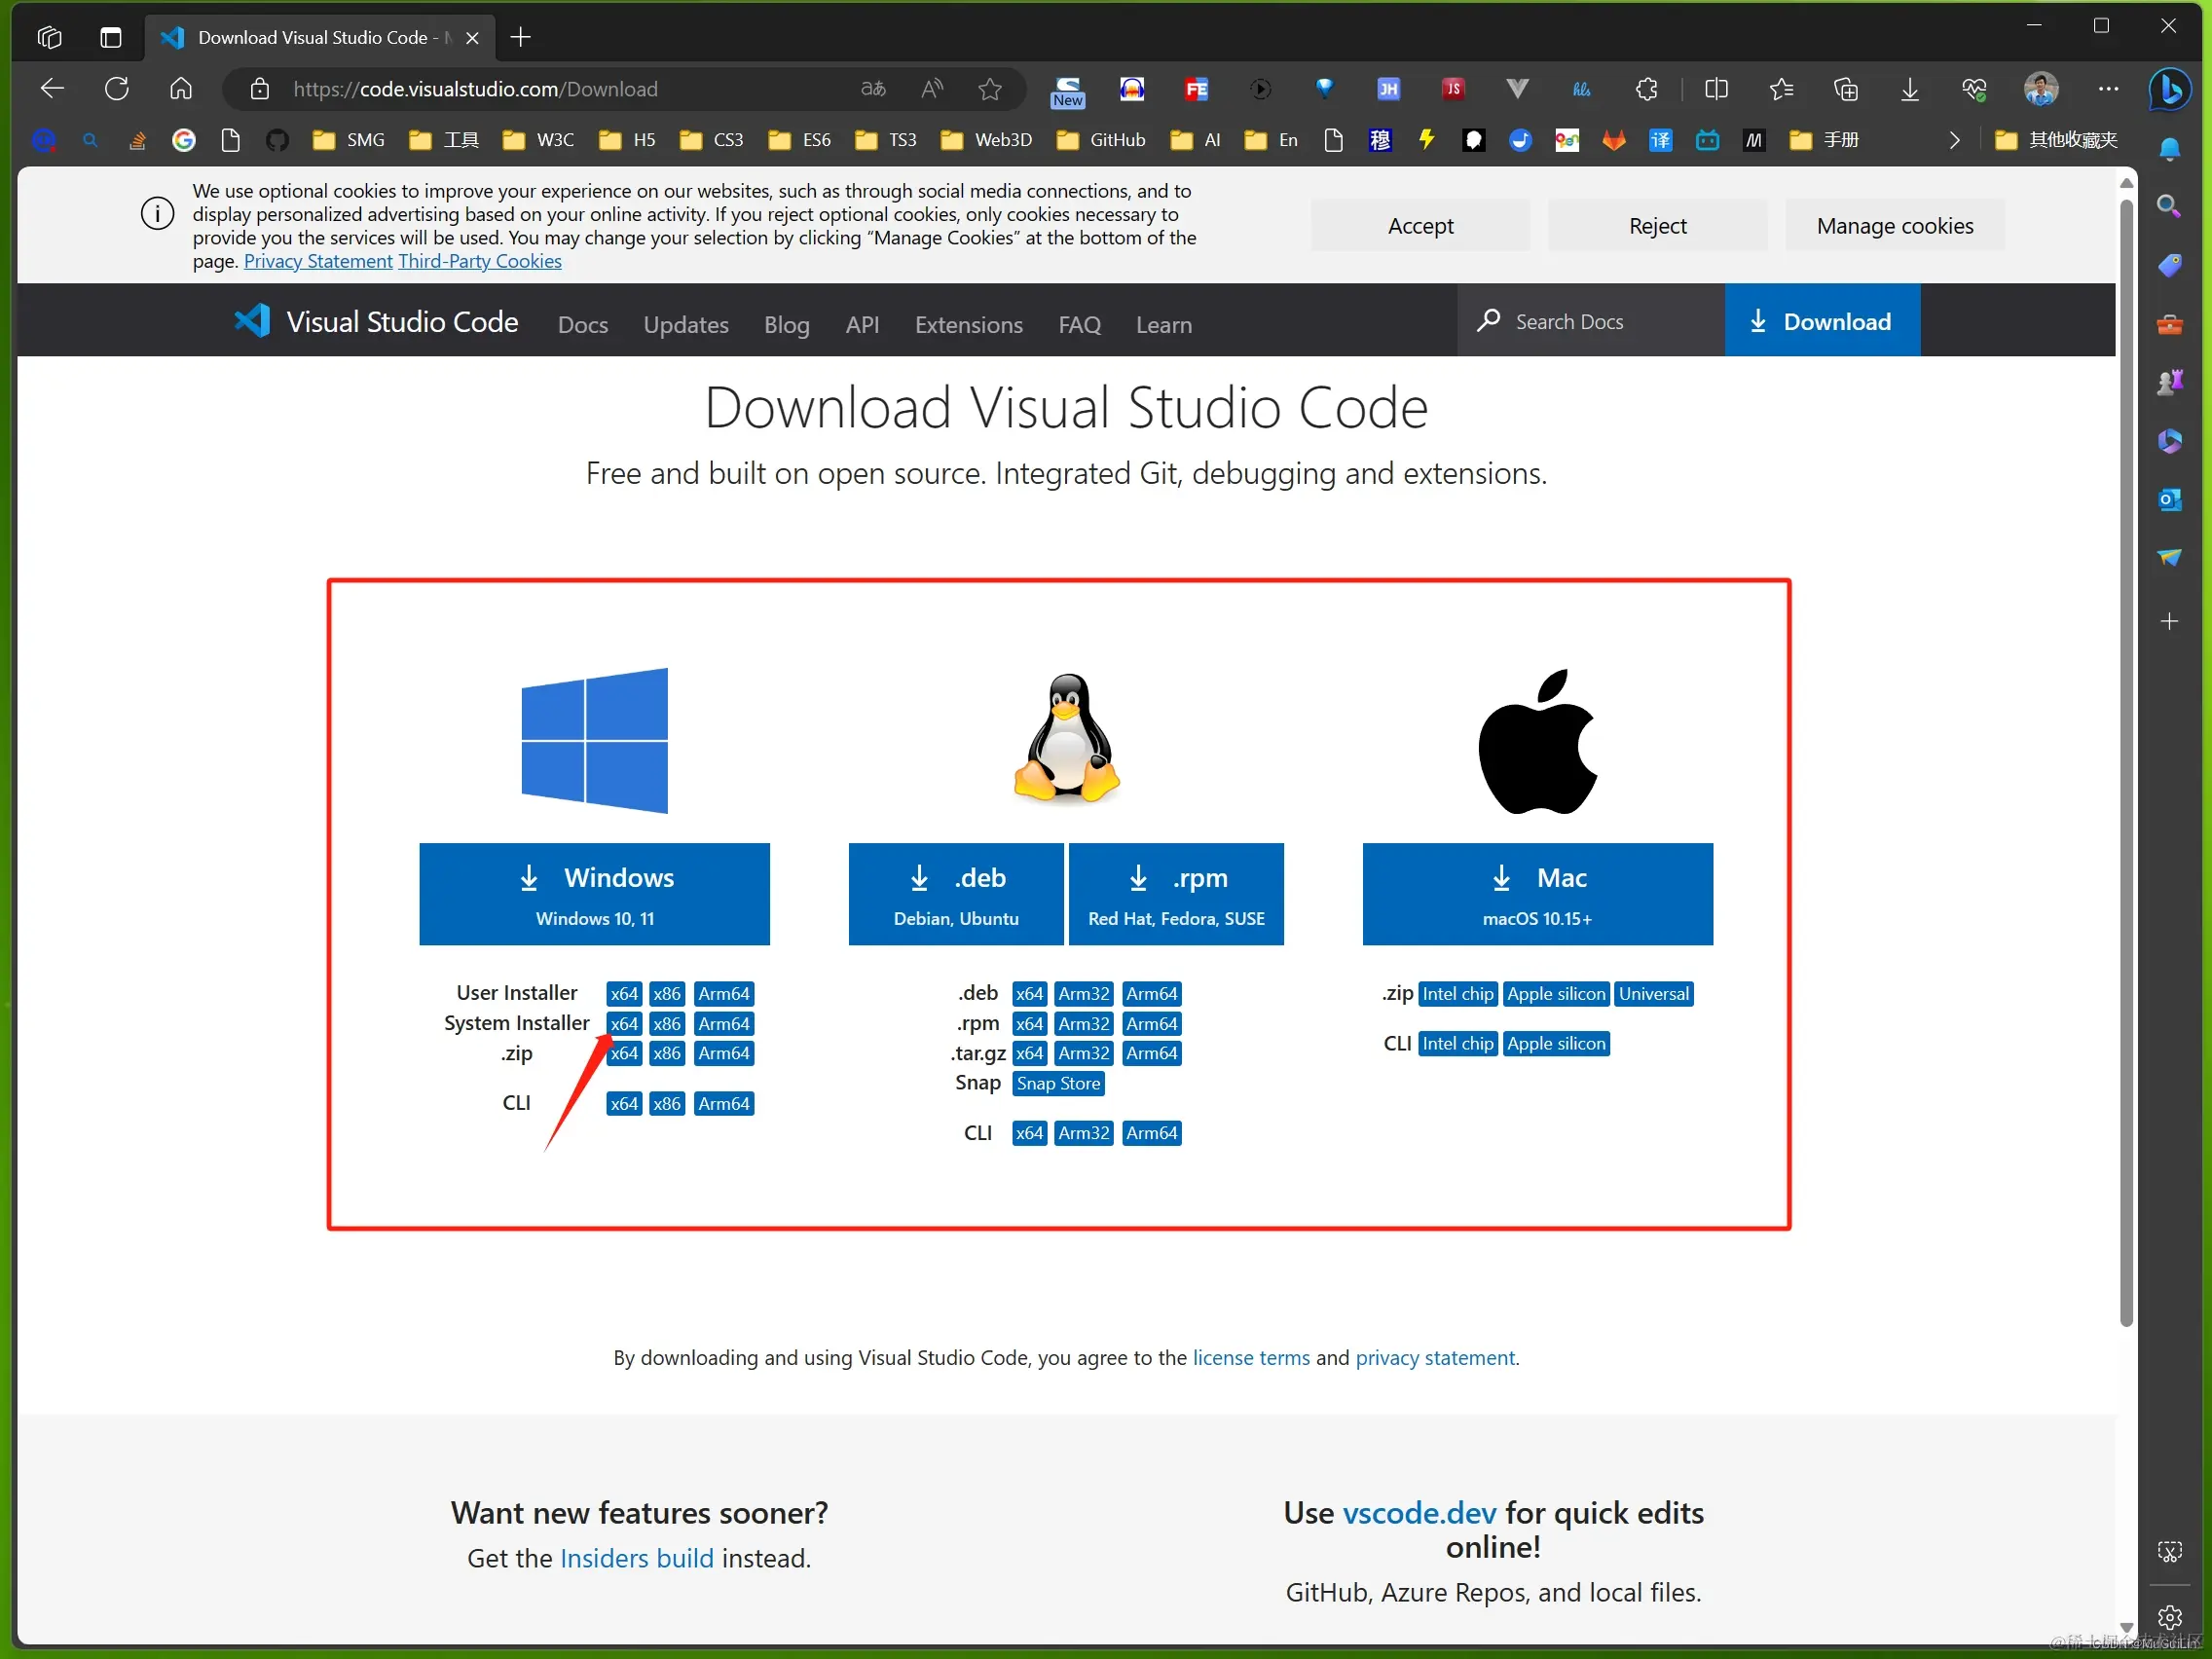The image size is (2212, 1659).
Task: Open browser settings and more menu
Action: [x=2108, y=89]
